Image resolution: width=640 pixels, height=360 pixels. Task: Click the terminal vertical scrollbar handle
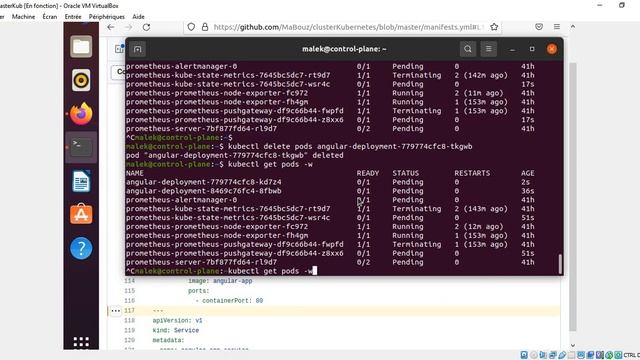[x=560, y=264]
